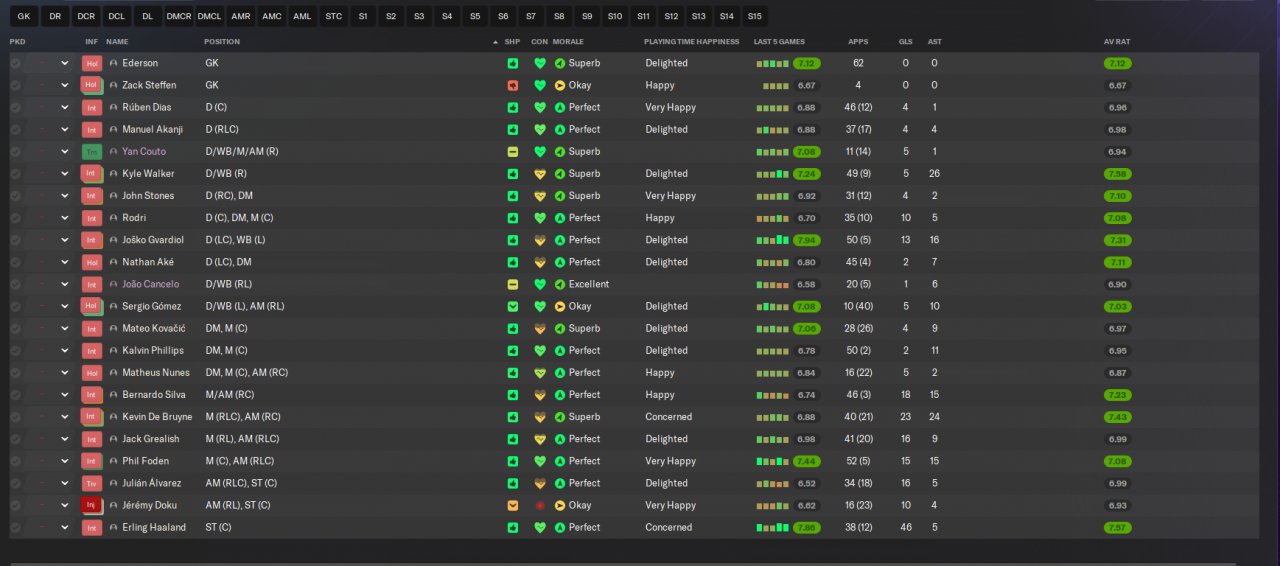Open the selection dropdown chevron for Yan Couto
This screenshot has height=566, width=1280.
(x=65, y=152)
